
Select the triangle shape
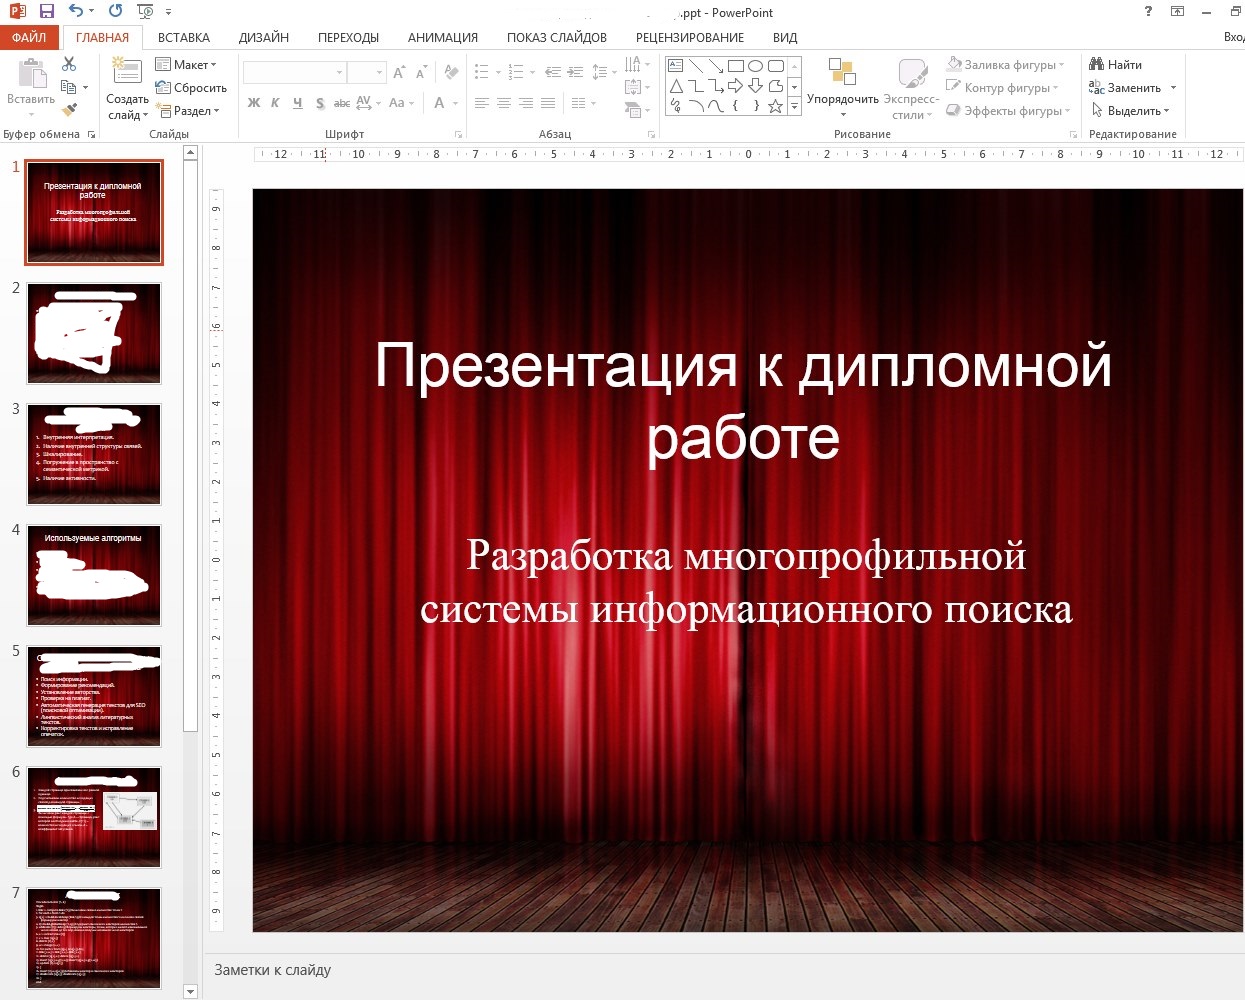[x=675, y=86]
